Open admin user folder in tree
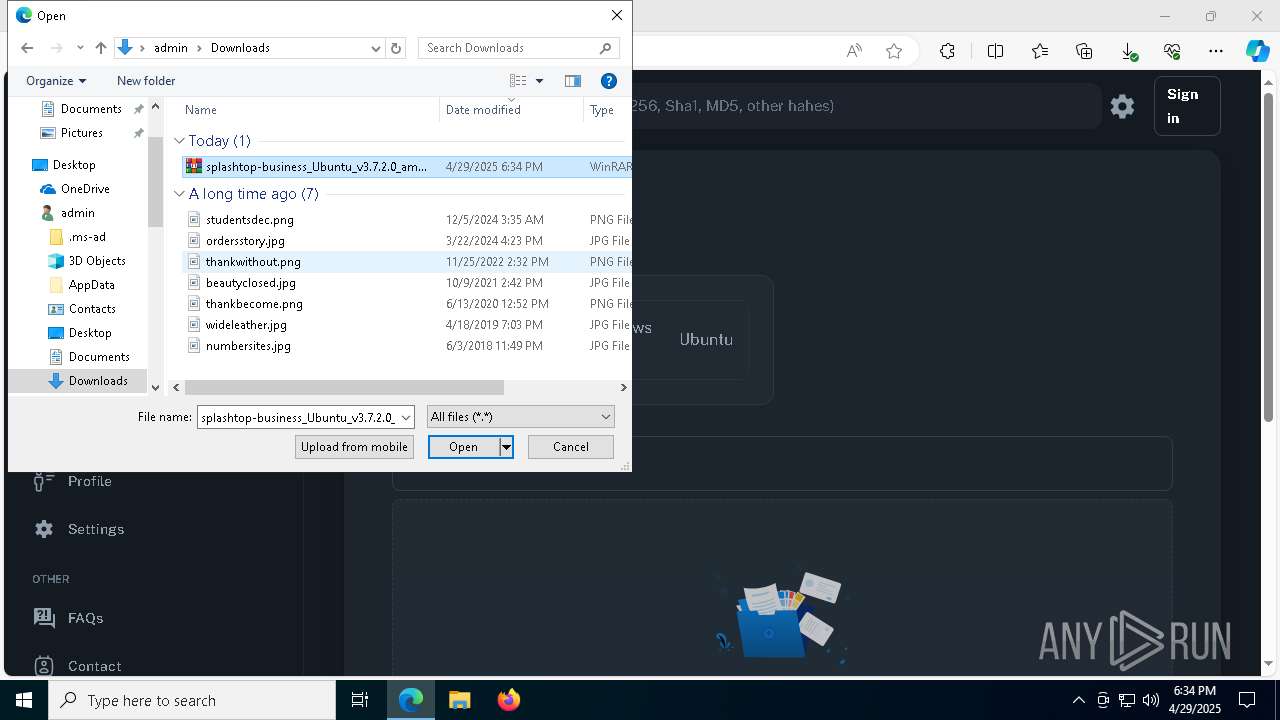The height and width of the screenshot is (720, 1280). 77,213
